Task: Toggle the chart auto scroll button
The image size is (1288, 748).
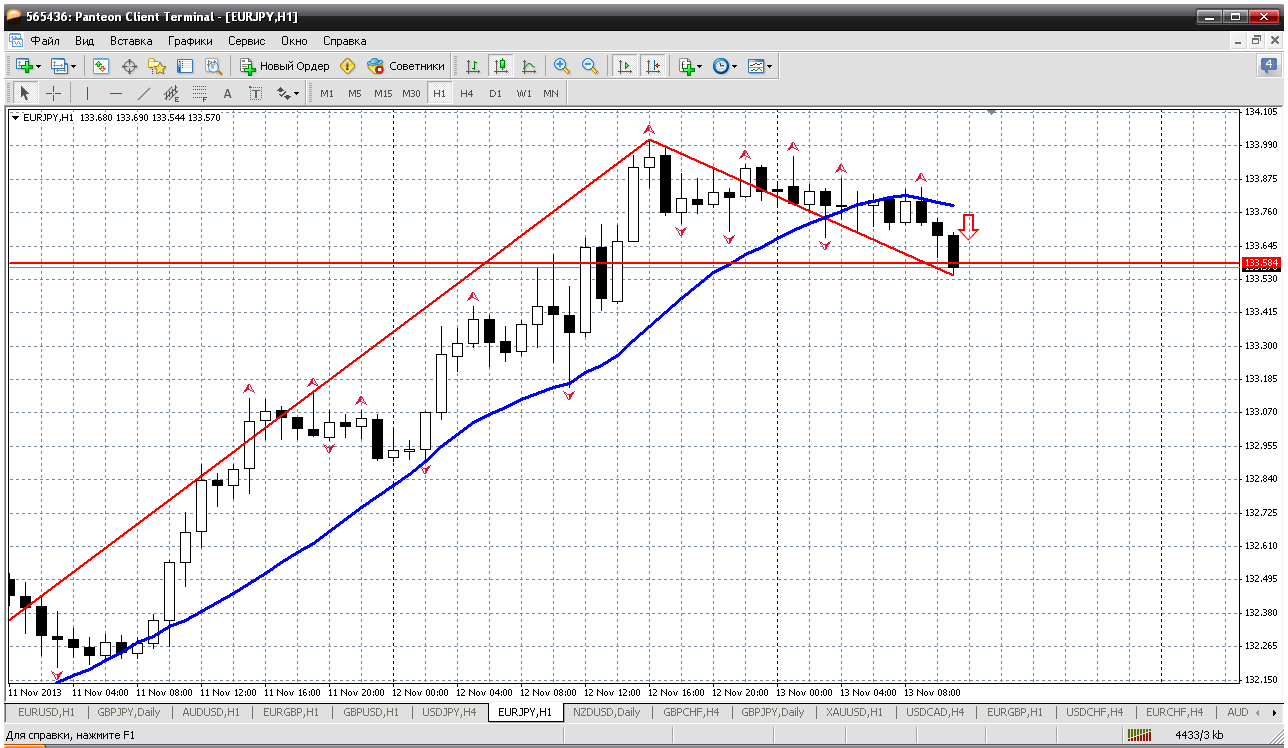Action: coord(625,66)
